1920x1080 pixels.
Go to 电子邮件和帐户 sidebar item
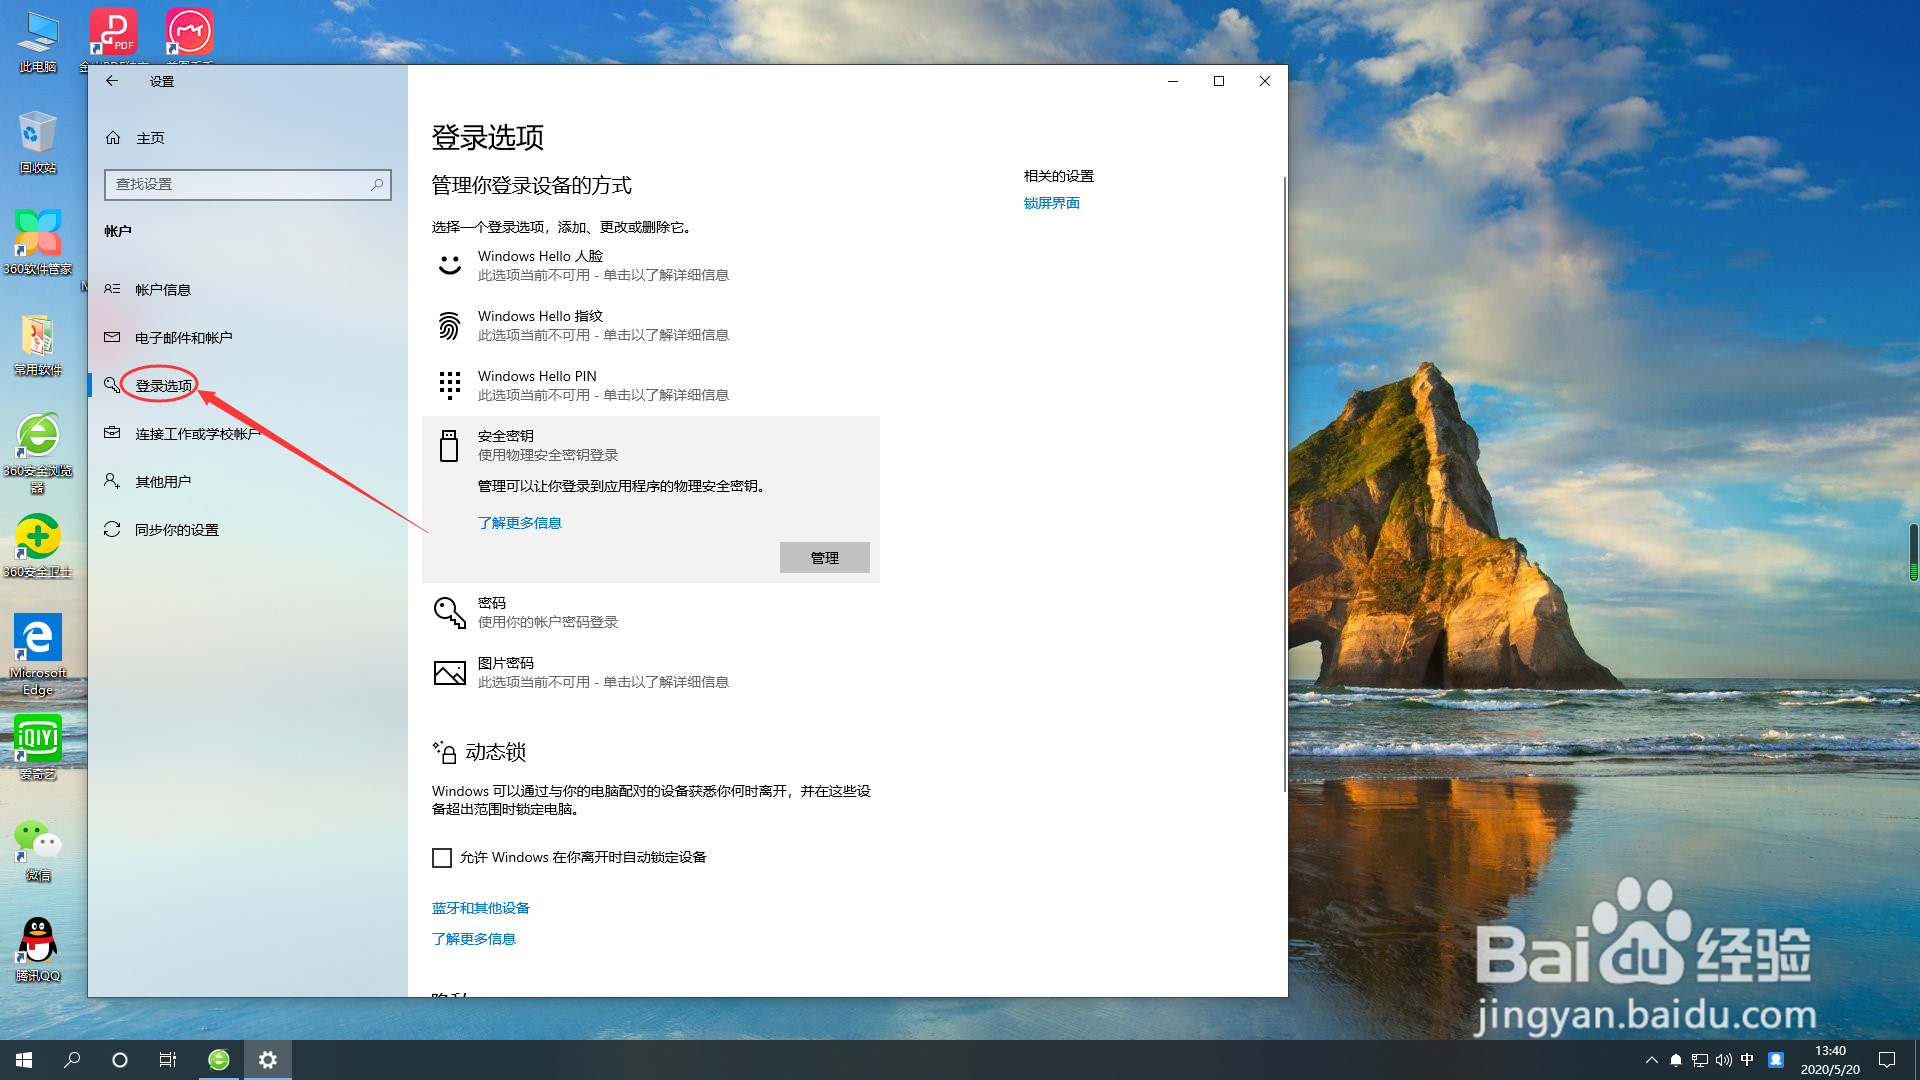point(183,338)
